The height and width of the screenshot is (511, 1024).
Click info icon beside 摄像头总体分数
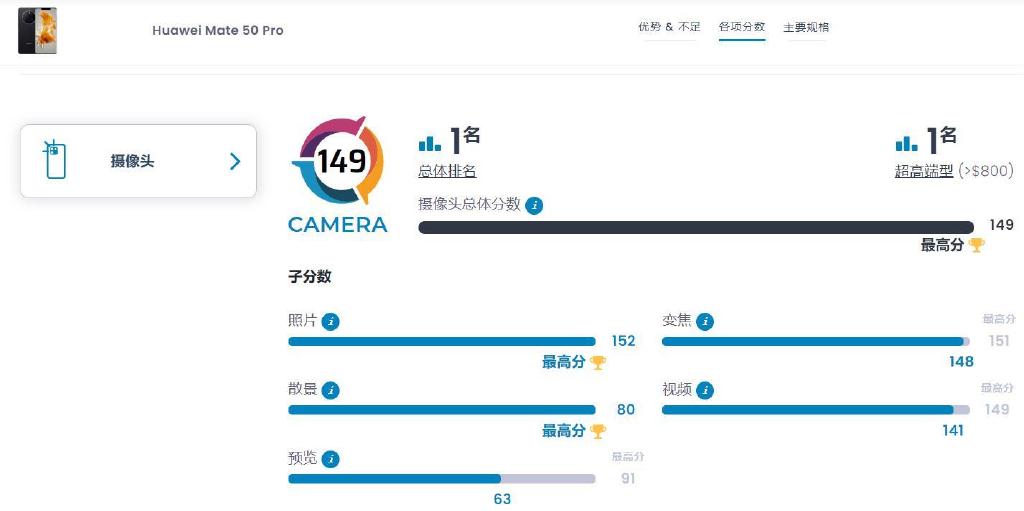coord(534,205)
